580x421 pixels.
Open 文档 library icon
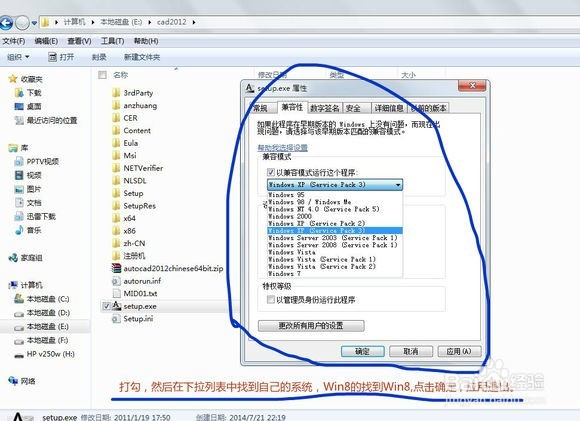pos(19,202)
